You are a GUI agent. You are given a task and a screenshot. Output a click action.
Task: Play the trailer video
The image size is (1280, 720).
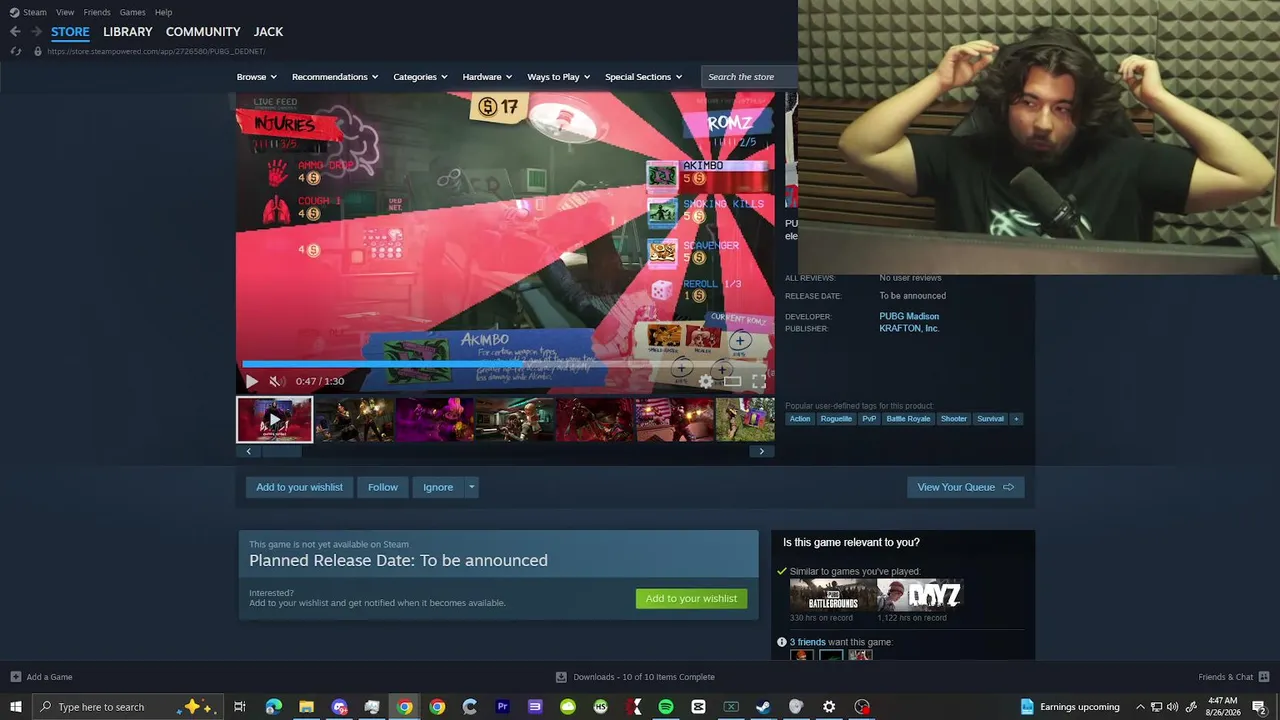pyautogui.click(x=251, y=381)
